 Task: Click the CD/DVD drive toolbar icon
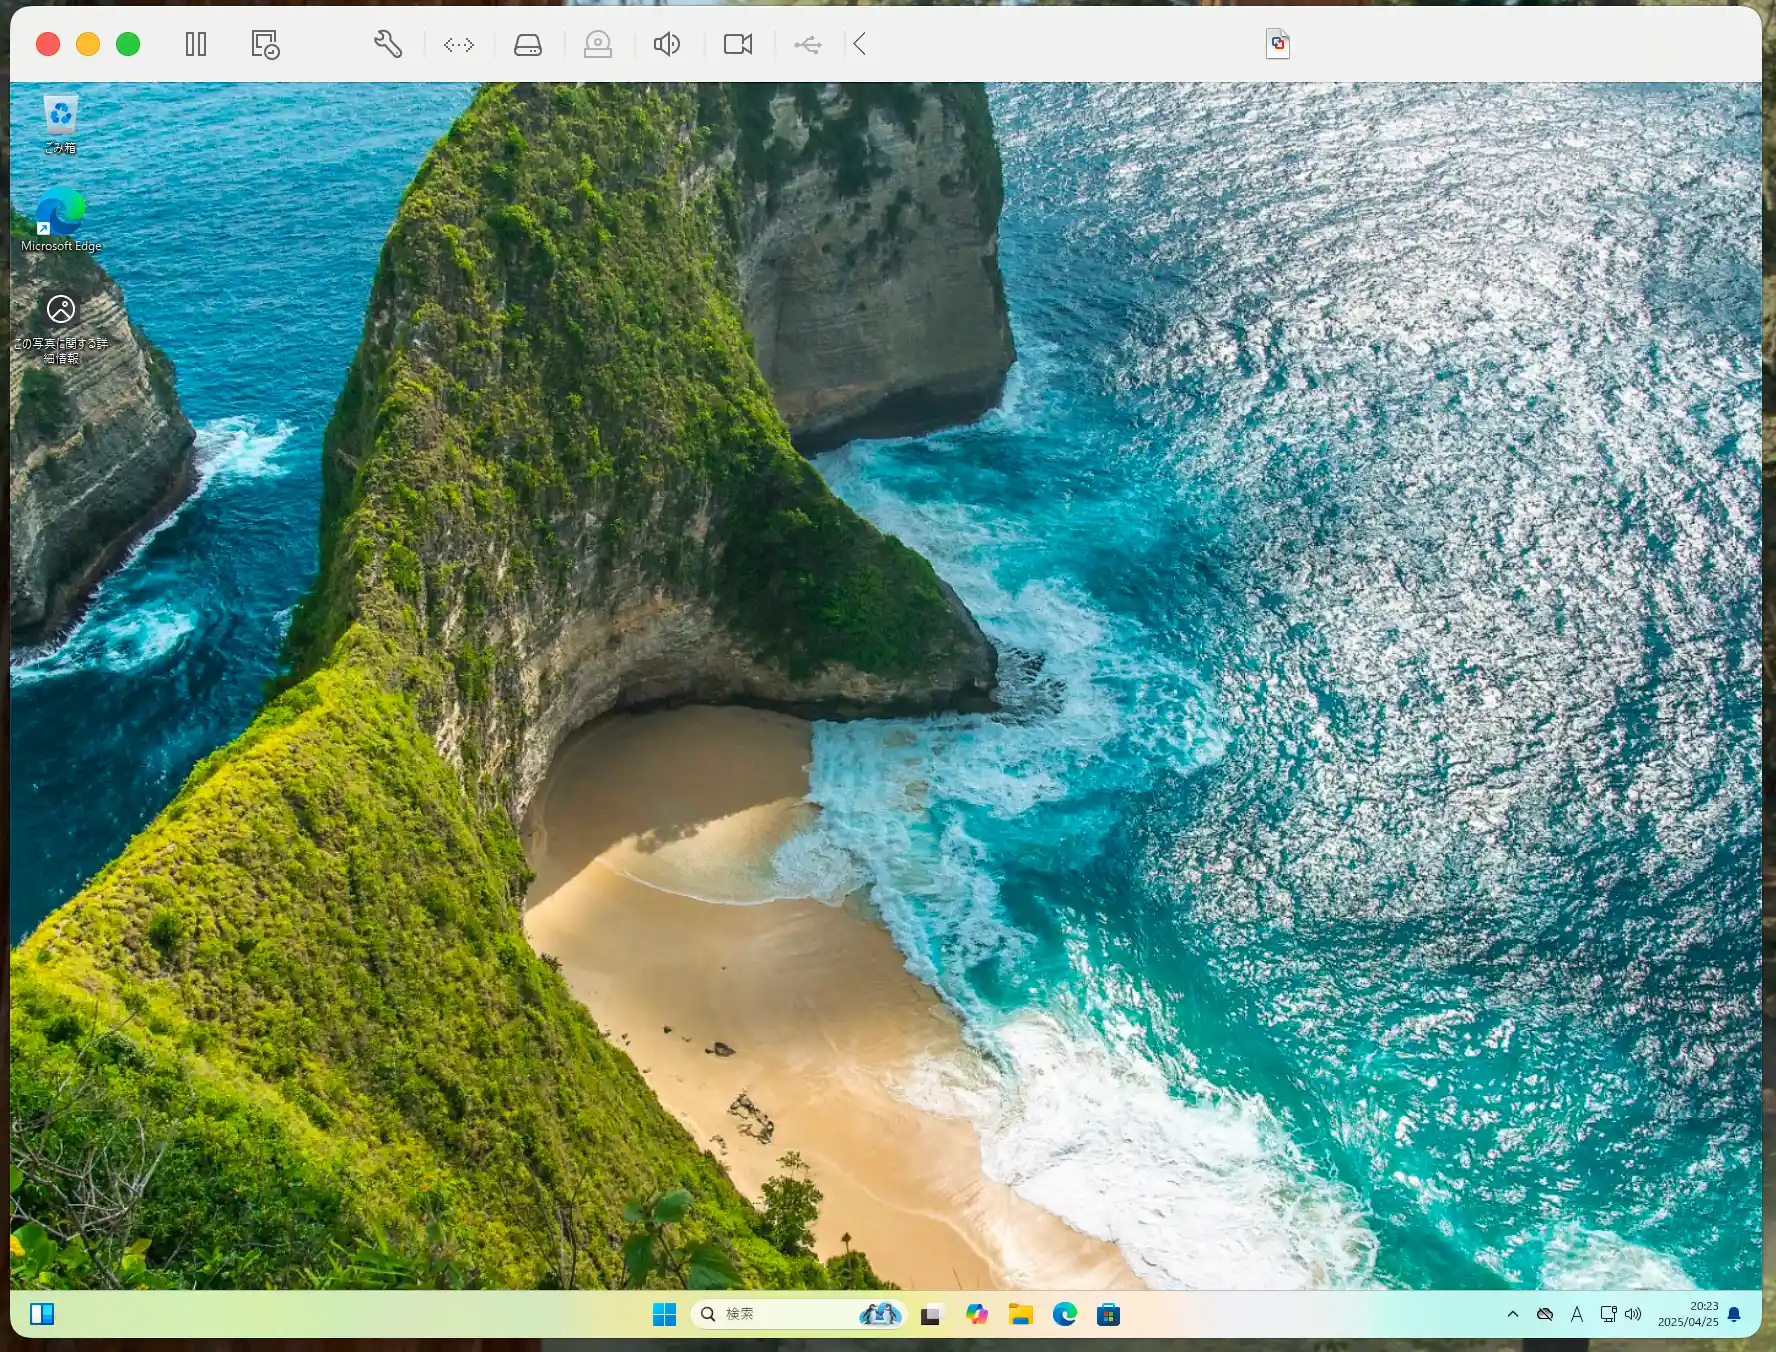(x=598, y=44)
